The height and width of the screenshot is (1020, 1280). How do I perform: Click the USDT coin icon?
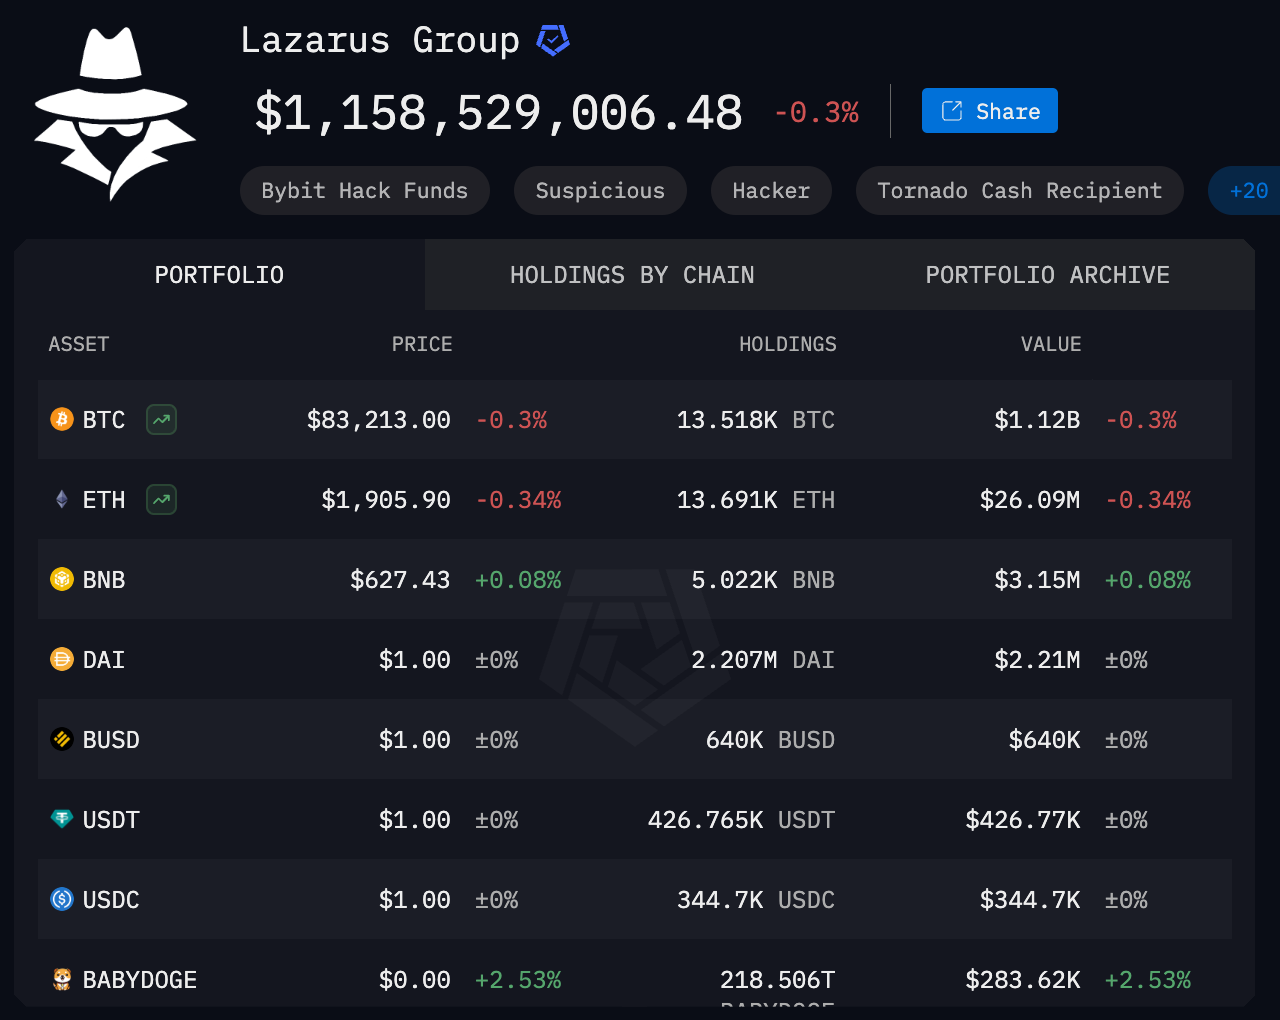coord(62,819)
